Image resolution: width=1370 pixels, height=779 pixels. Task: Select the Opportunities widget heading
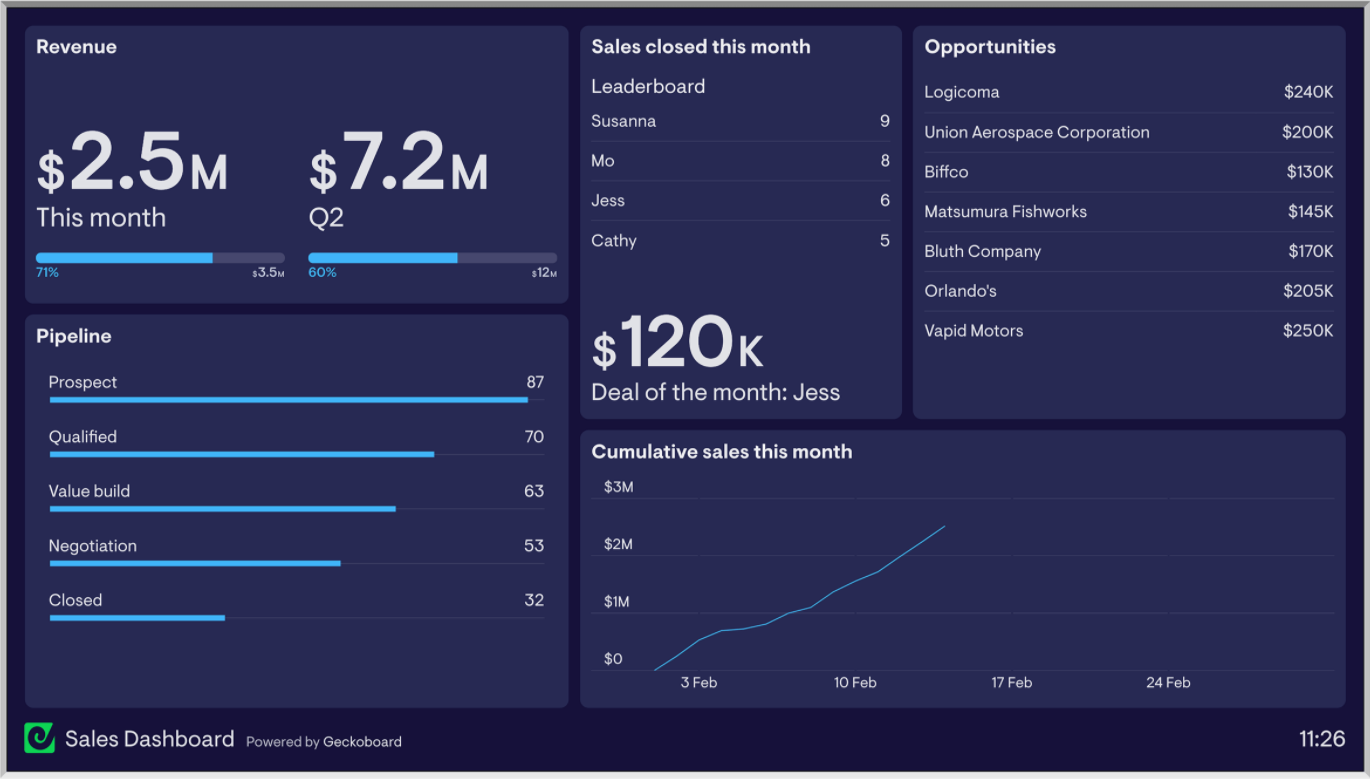pyautogui.click(x=990, y=47)
